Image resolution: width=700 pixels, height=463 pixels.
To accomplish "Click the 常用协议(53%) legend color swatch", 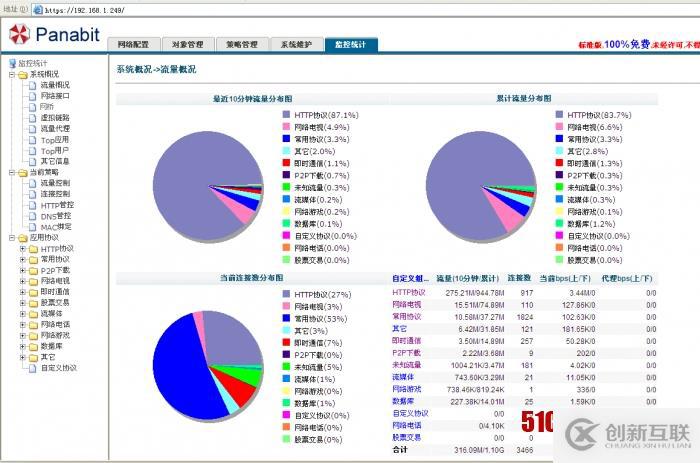I will 286,318.
